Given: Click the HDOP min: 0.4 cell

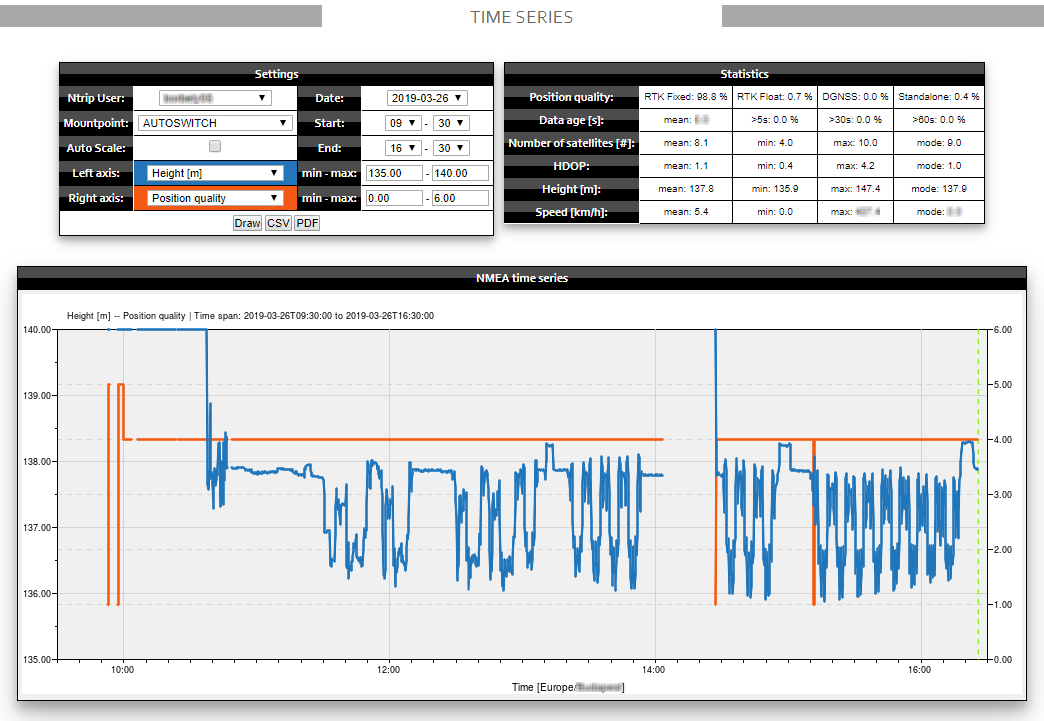Looking at the screenshot, I should pyautogui.click(x=775, y=166).
